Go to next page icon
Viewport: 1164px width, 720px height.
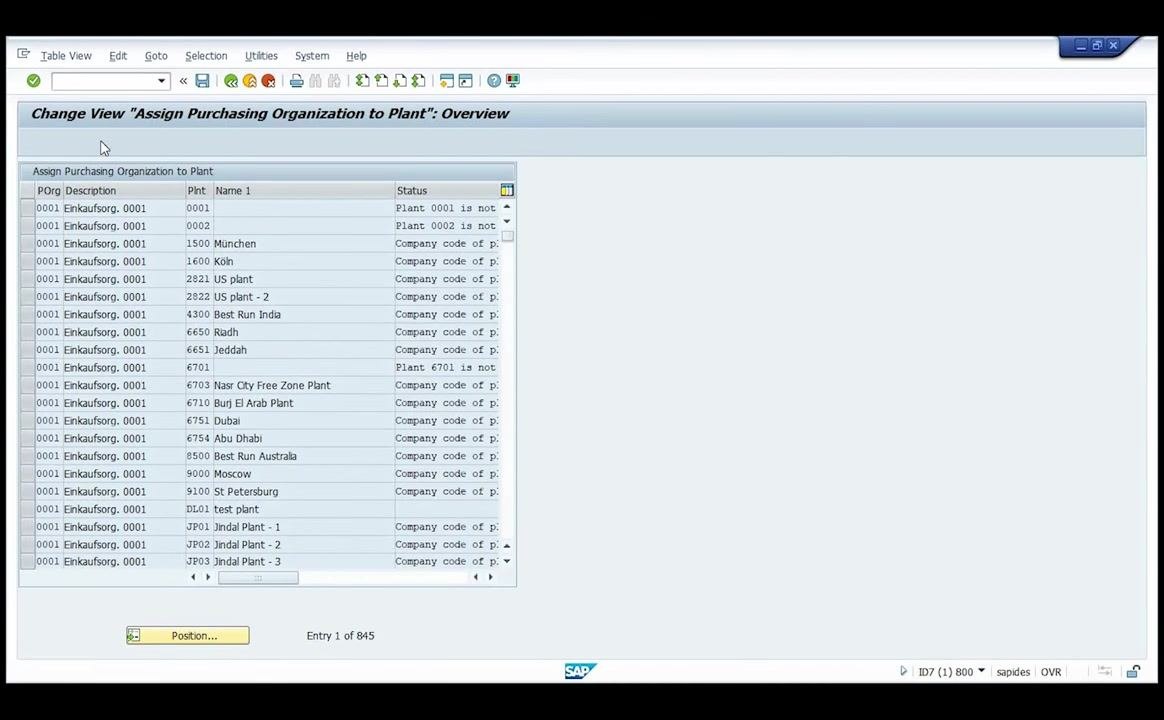click(x=399, y=80)
